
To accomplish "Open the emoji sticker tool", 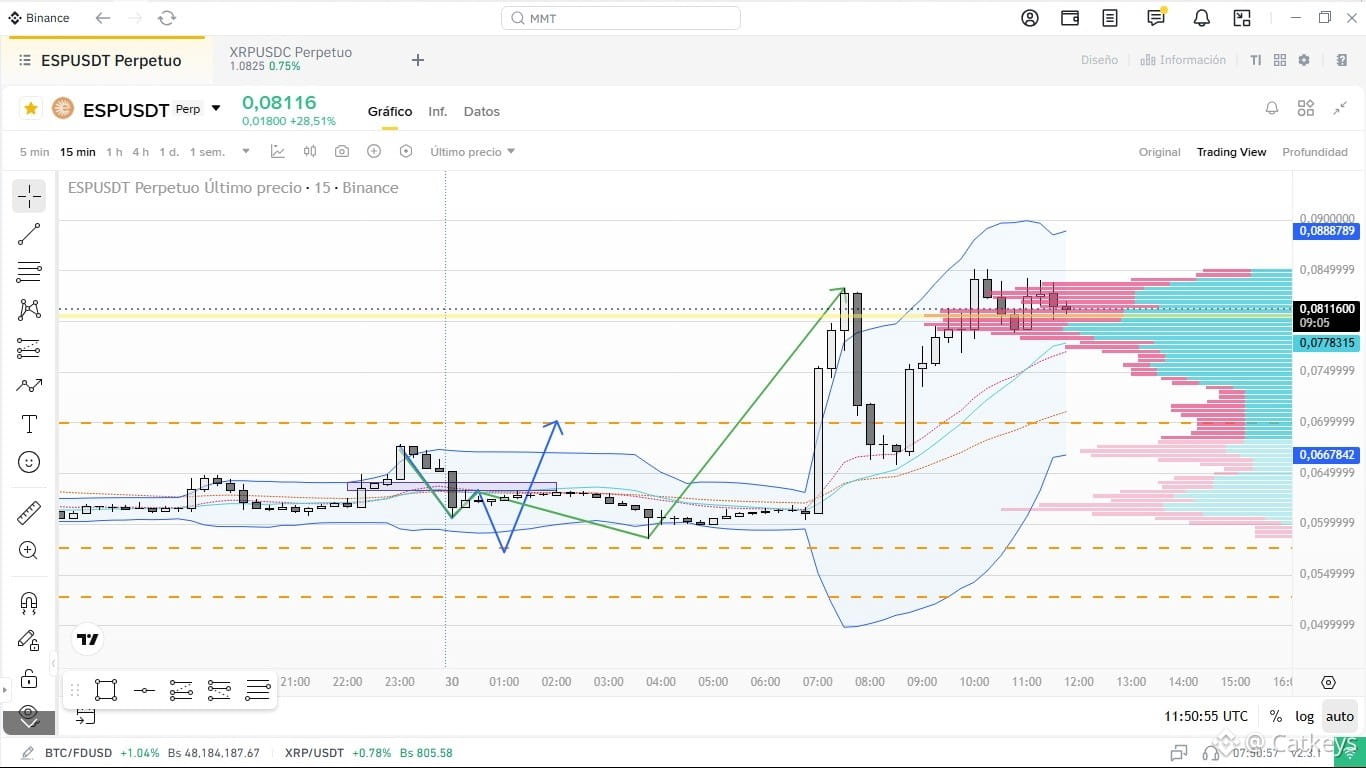I will click(x=29, y=462).
